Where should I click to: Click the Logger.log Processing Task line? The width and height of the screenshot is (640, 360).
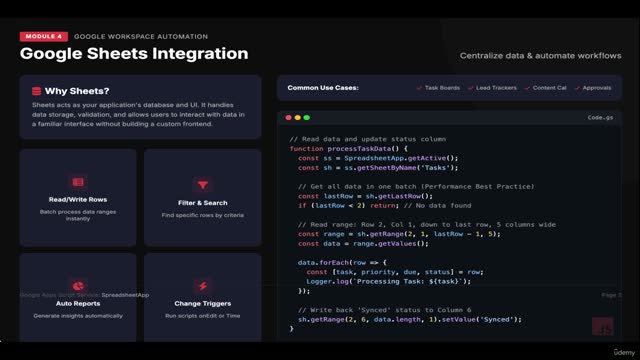(389, 281)
